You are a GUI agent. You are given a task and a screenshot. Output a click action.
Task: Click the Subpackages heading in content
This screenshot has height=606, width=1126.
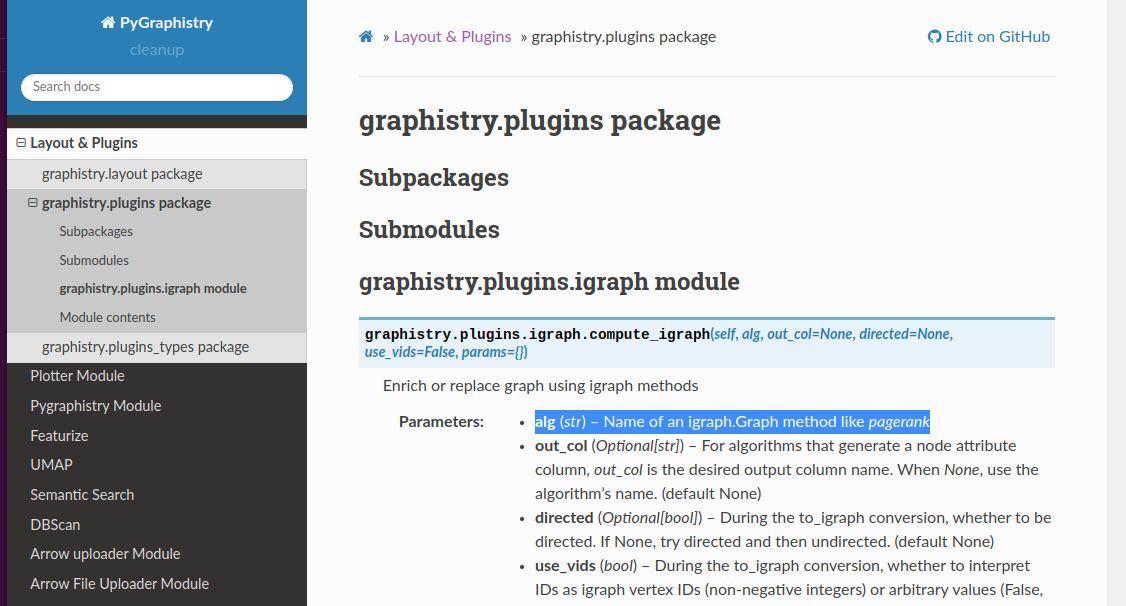434,177
